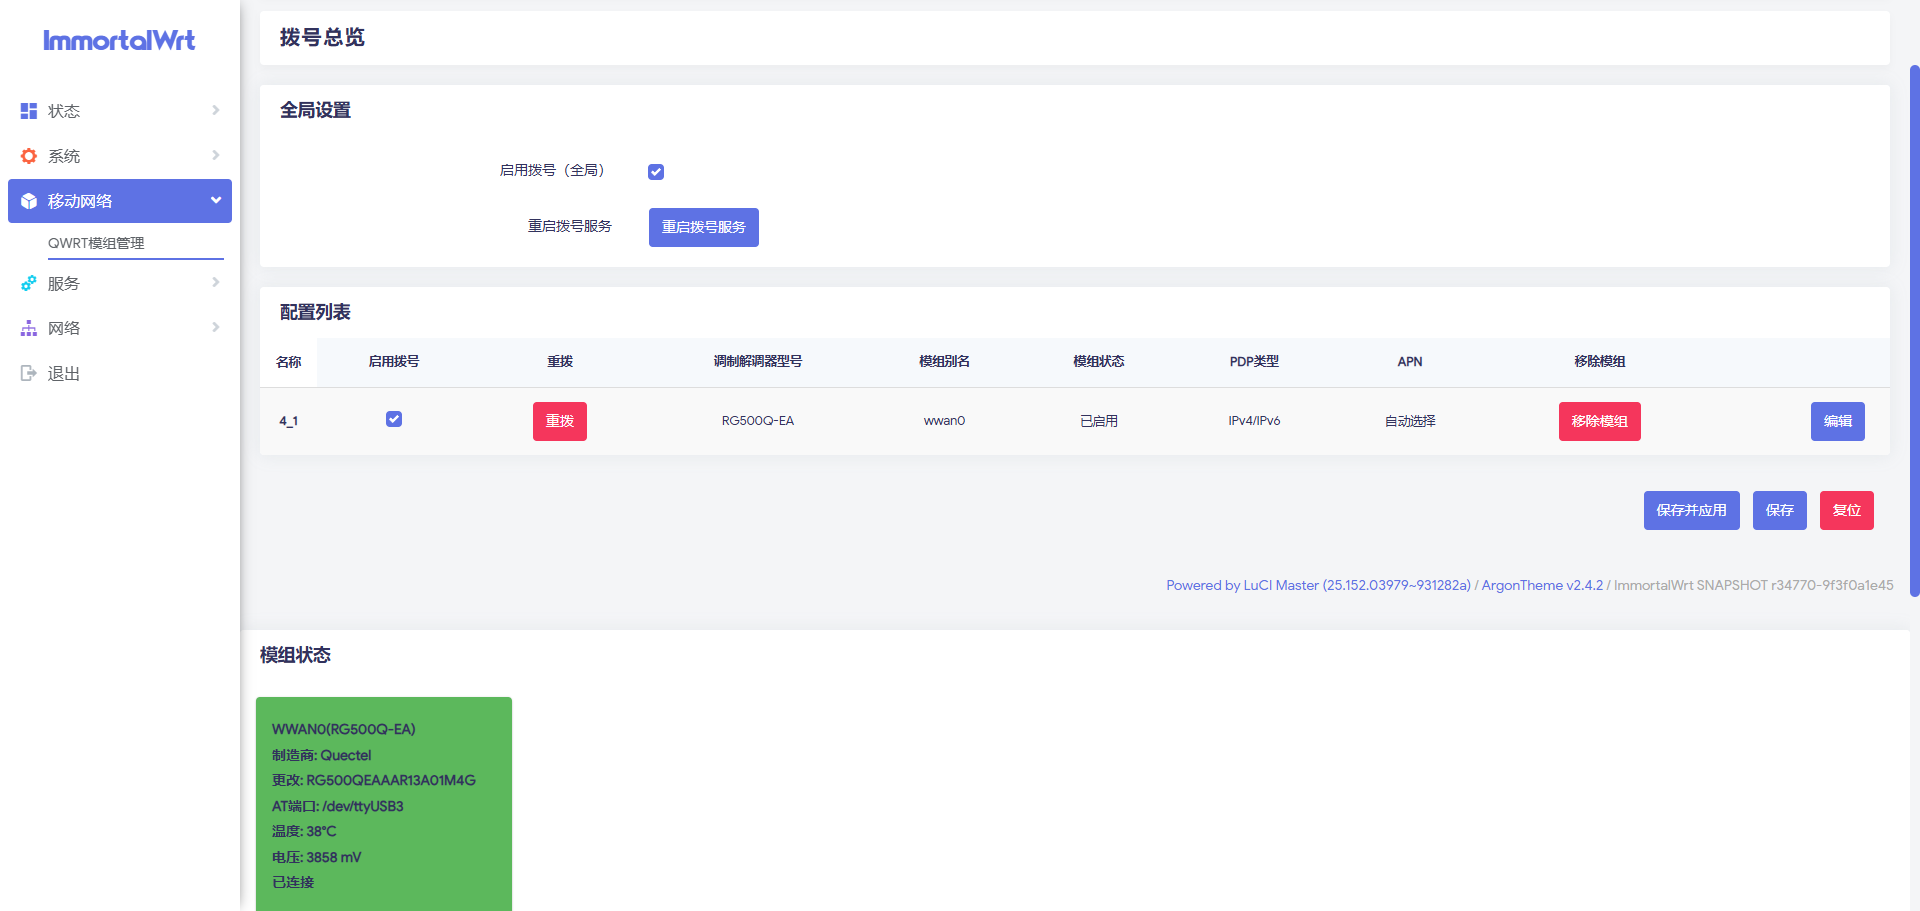This screenshot has width=1920, height=911.
Task: Click the 保存 button
Action: tap(1780, 510)
